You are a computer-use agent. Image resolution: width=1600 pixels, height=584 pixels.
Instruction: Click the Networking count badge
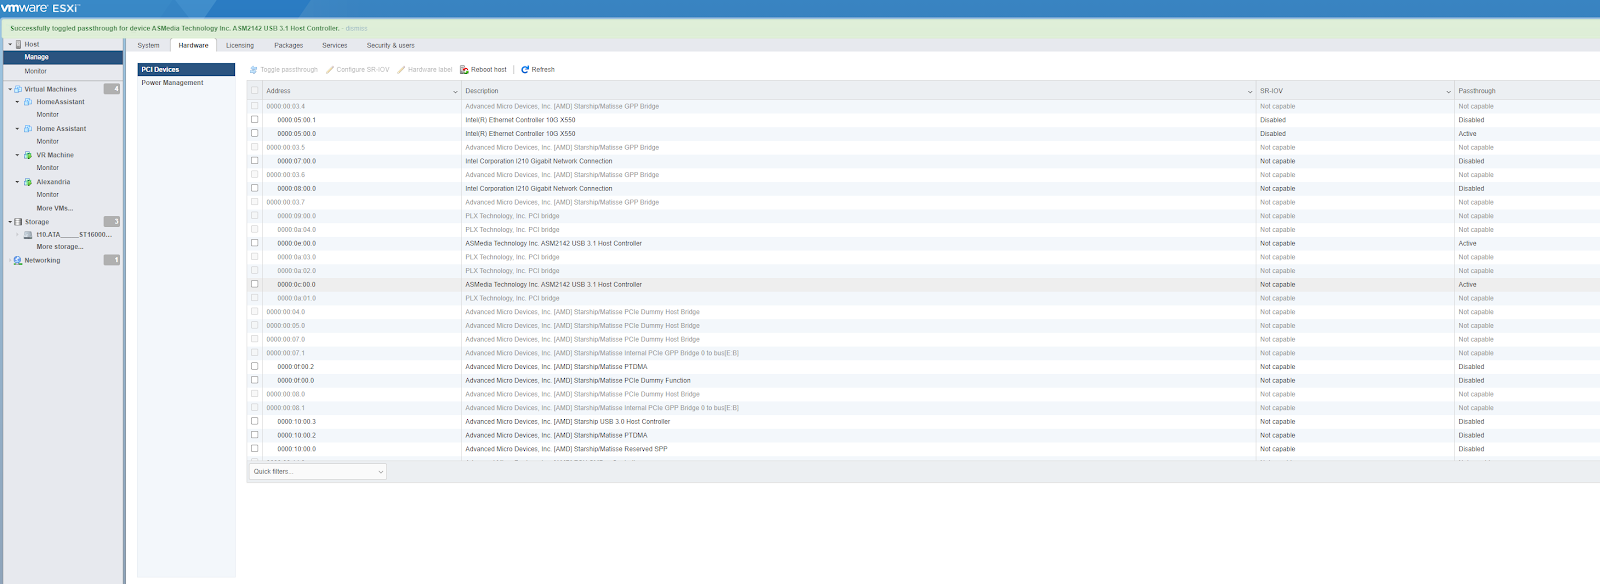pos(112,260)
